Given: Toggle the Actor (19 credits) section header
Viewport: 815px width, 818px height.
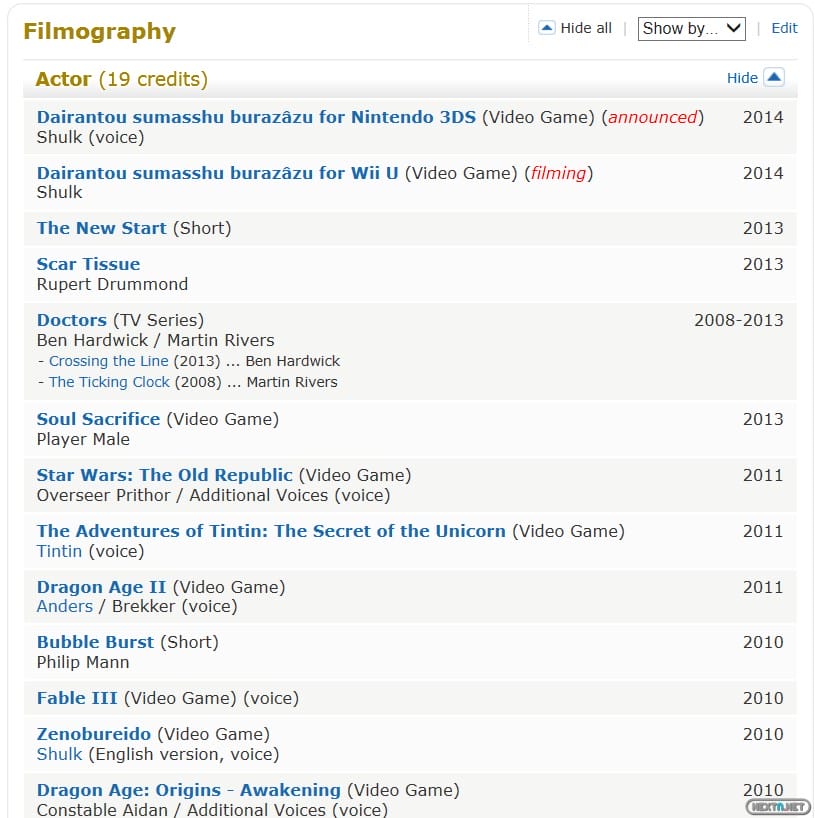Looking at the screenshot, I should click(x=121, y=79).
